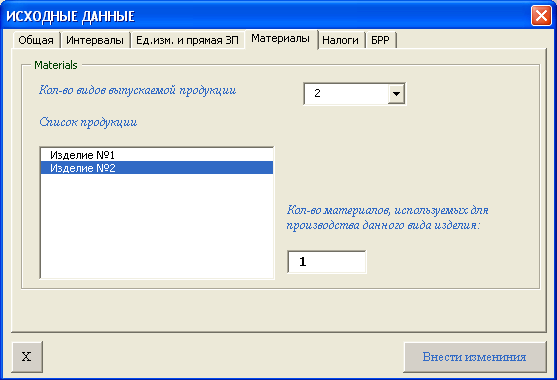Click the Кол-во видов выпускаемой продукции label
This screenshot has width=557, height=380.
(x=137, y=91)
